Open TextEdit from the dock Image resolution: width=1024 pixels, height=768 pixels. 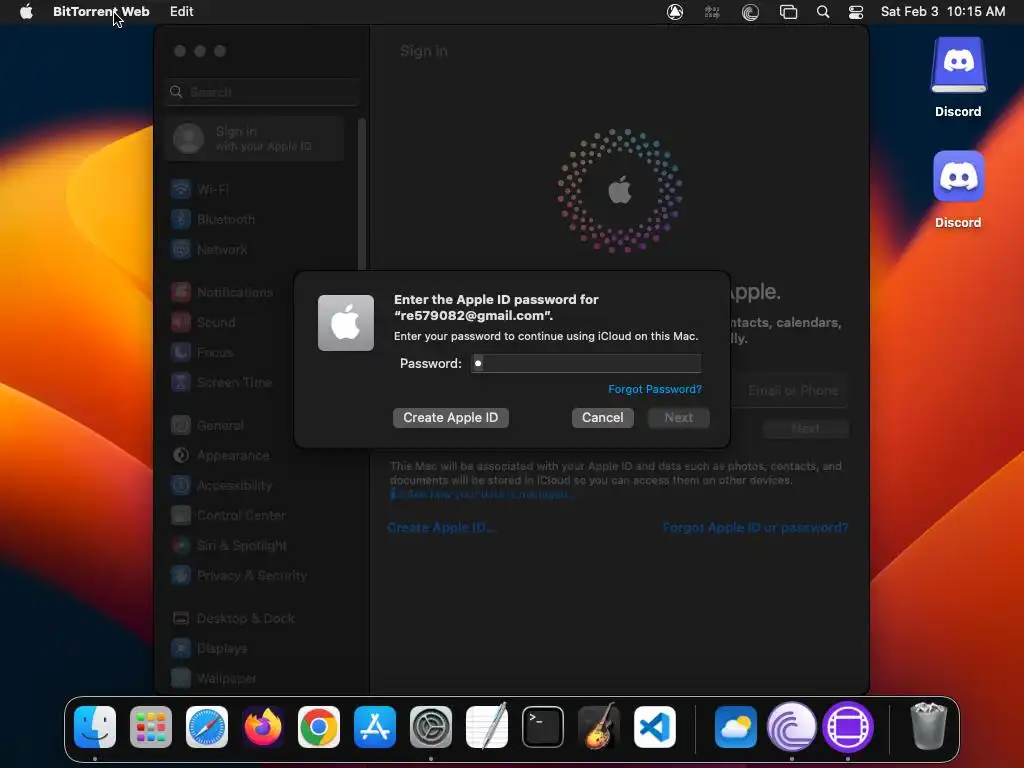pyautogui.click(x=487, y=727)
